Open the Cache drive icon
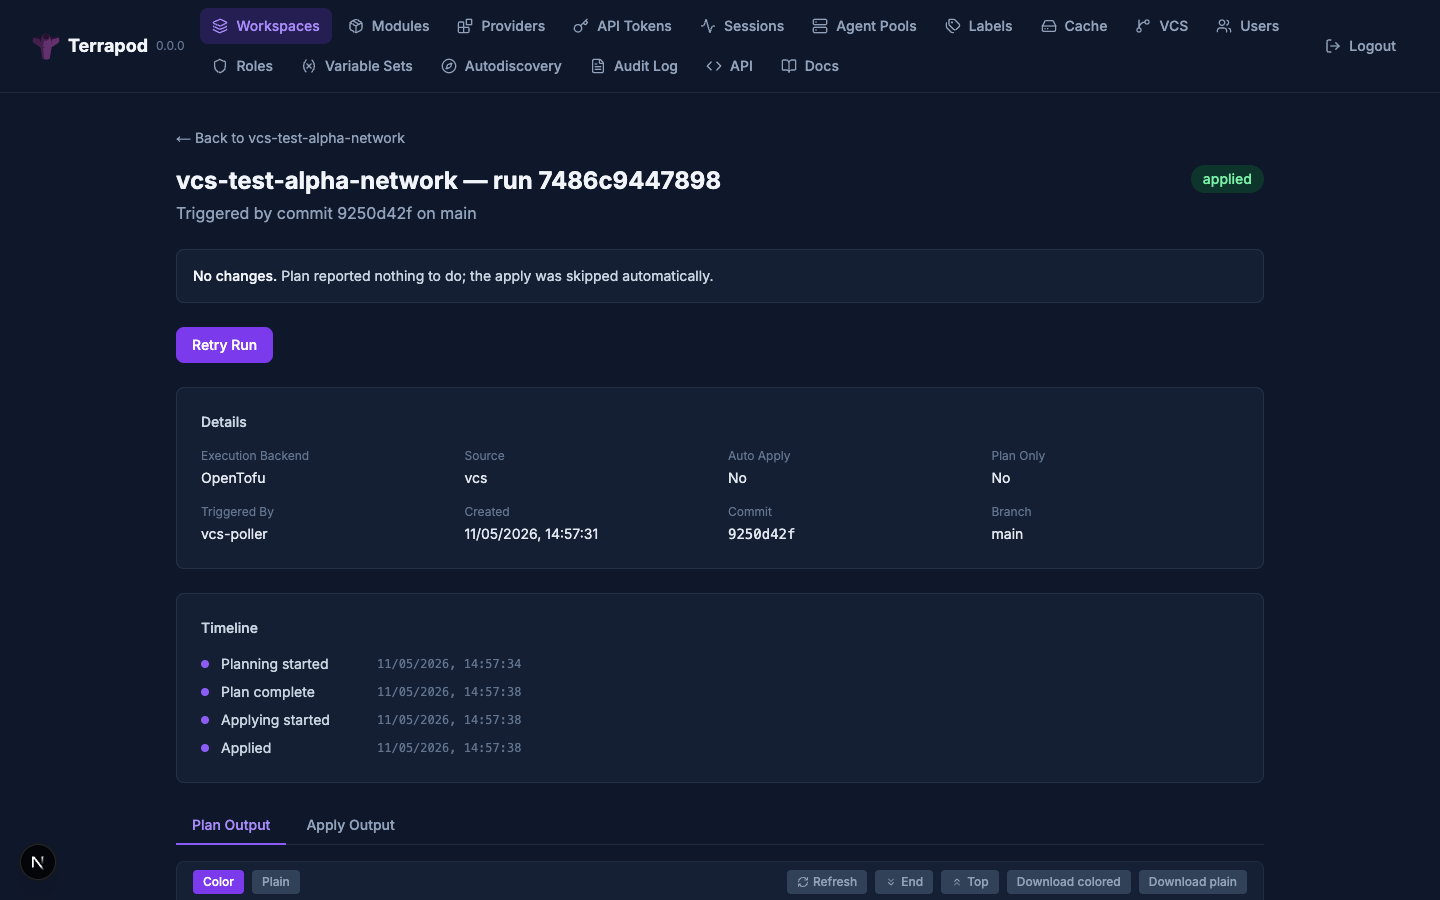This screenshot has height=900, width=1440. tap(1049, 26)
